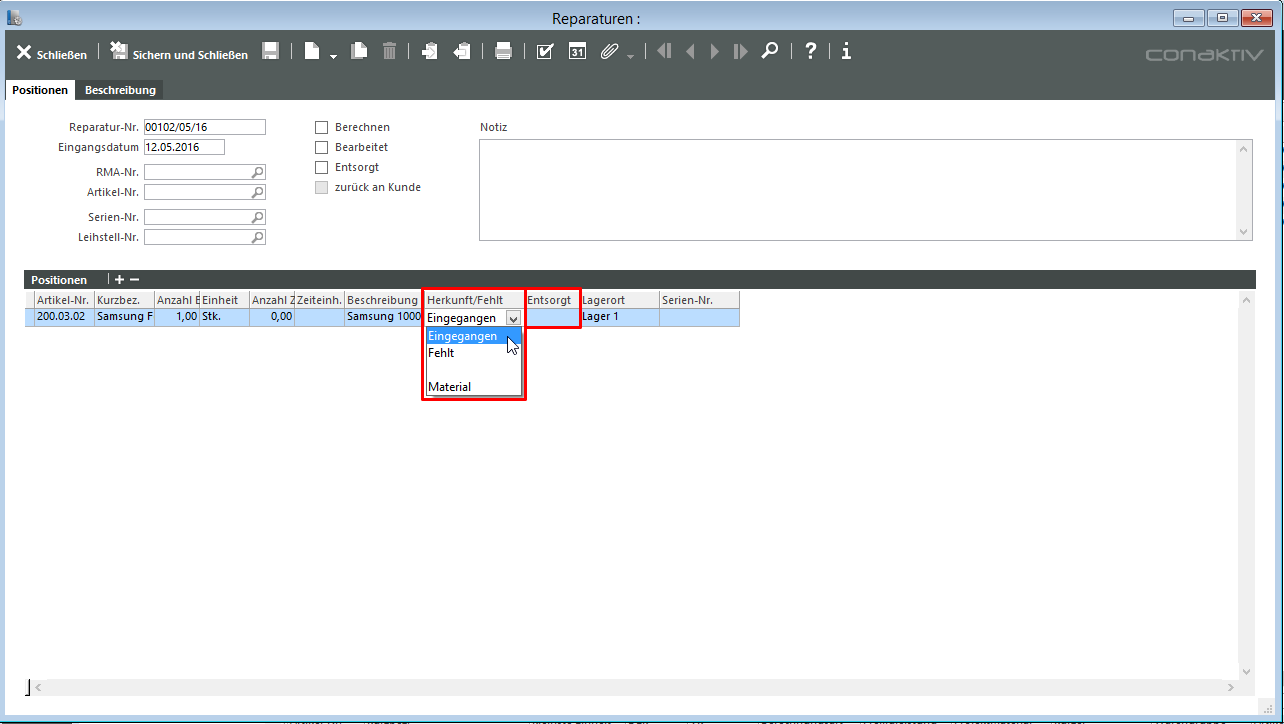This screenshot has width=1284, height=724.
Task: Click the duplicate record icon
Action: coord(359,52)
